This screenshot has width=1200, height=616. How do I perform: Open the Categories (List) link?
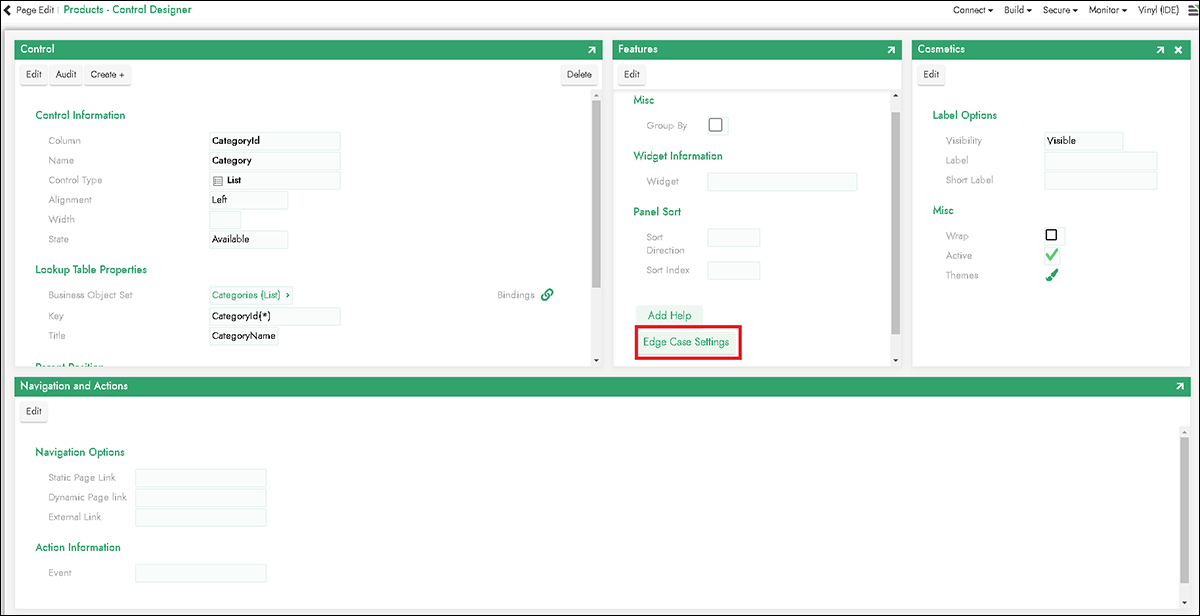[251, 295]
